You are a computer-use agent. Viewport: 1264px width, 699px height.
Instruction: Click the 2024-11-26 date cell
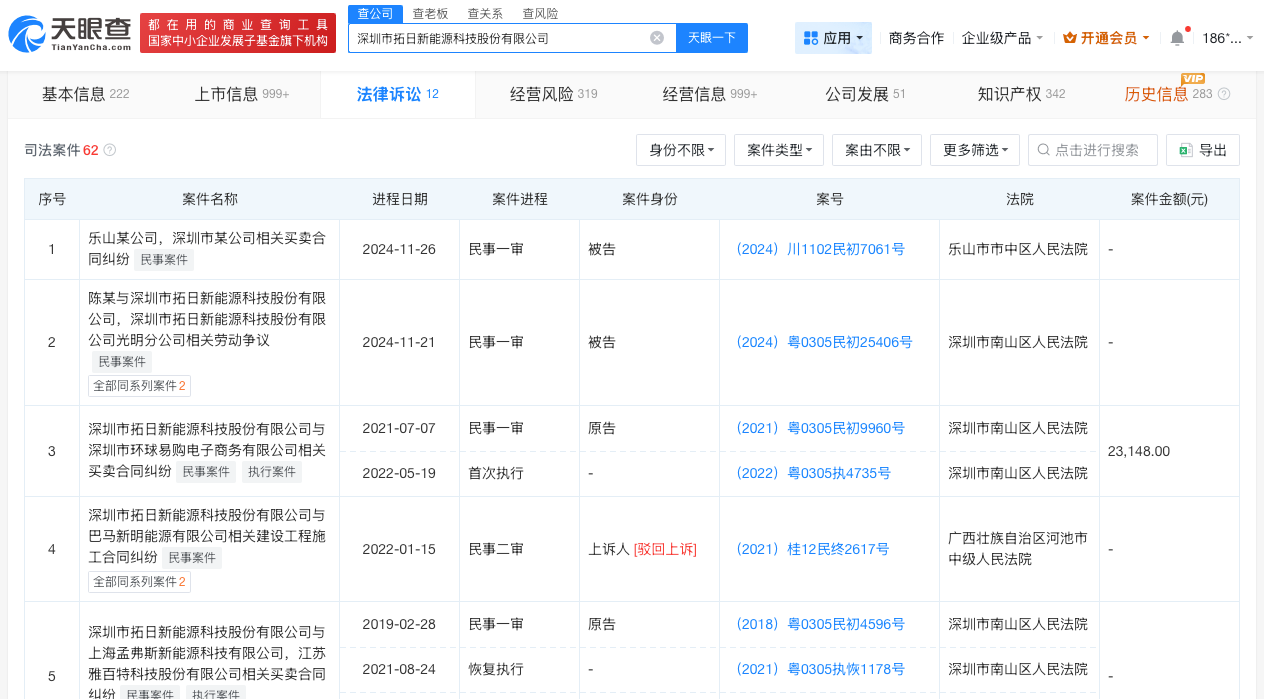coord(399,249)
